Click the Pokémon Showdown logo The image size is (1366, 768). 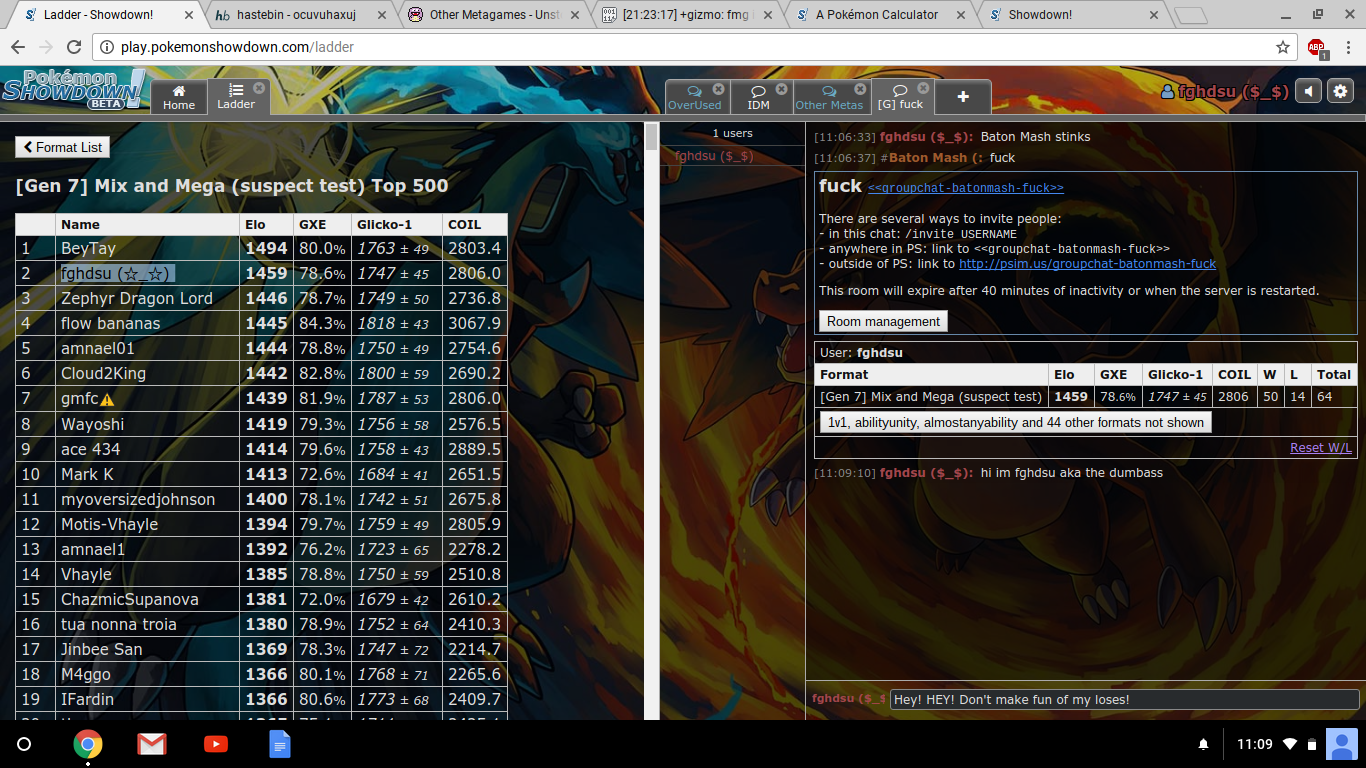[x=73, y=90]
